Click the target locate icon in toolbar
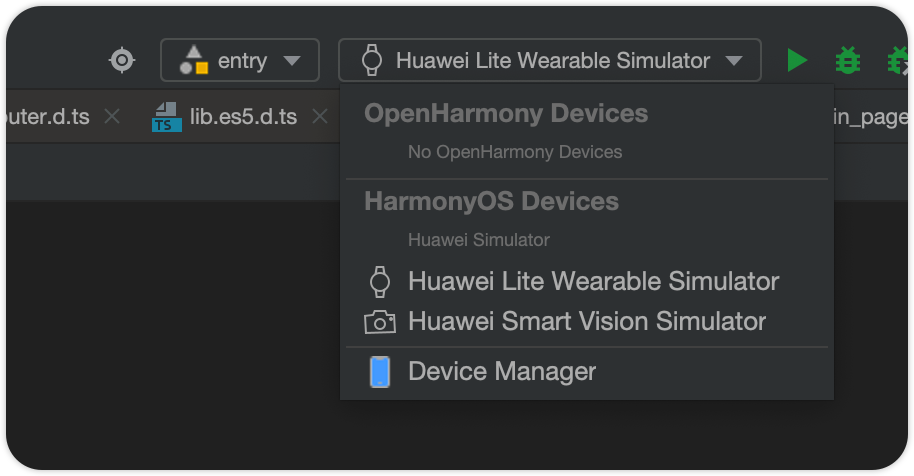The image size is (914, 476). click(122, 61)
